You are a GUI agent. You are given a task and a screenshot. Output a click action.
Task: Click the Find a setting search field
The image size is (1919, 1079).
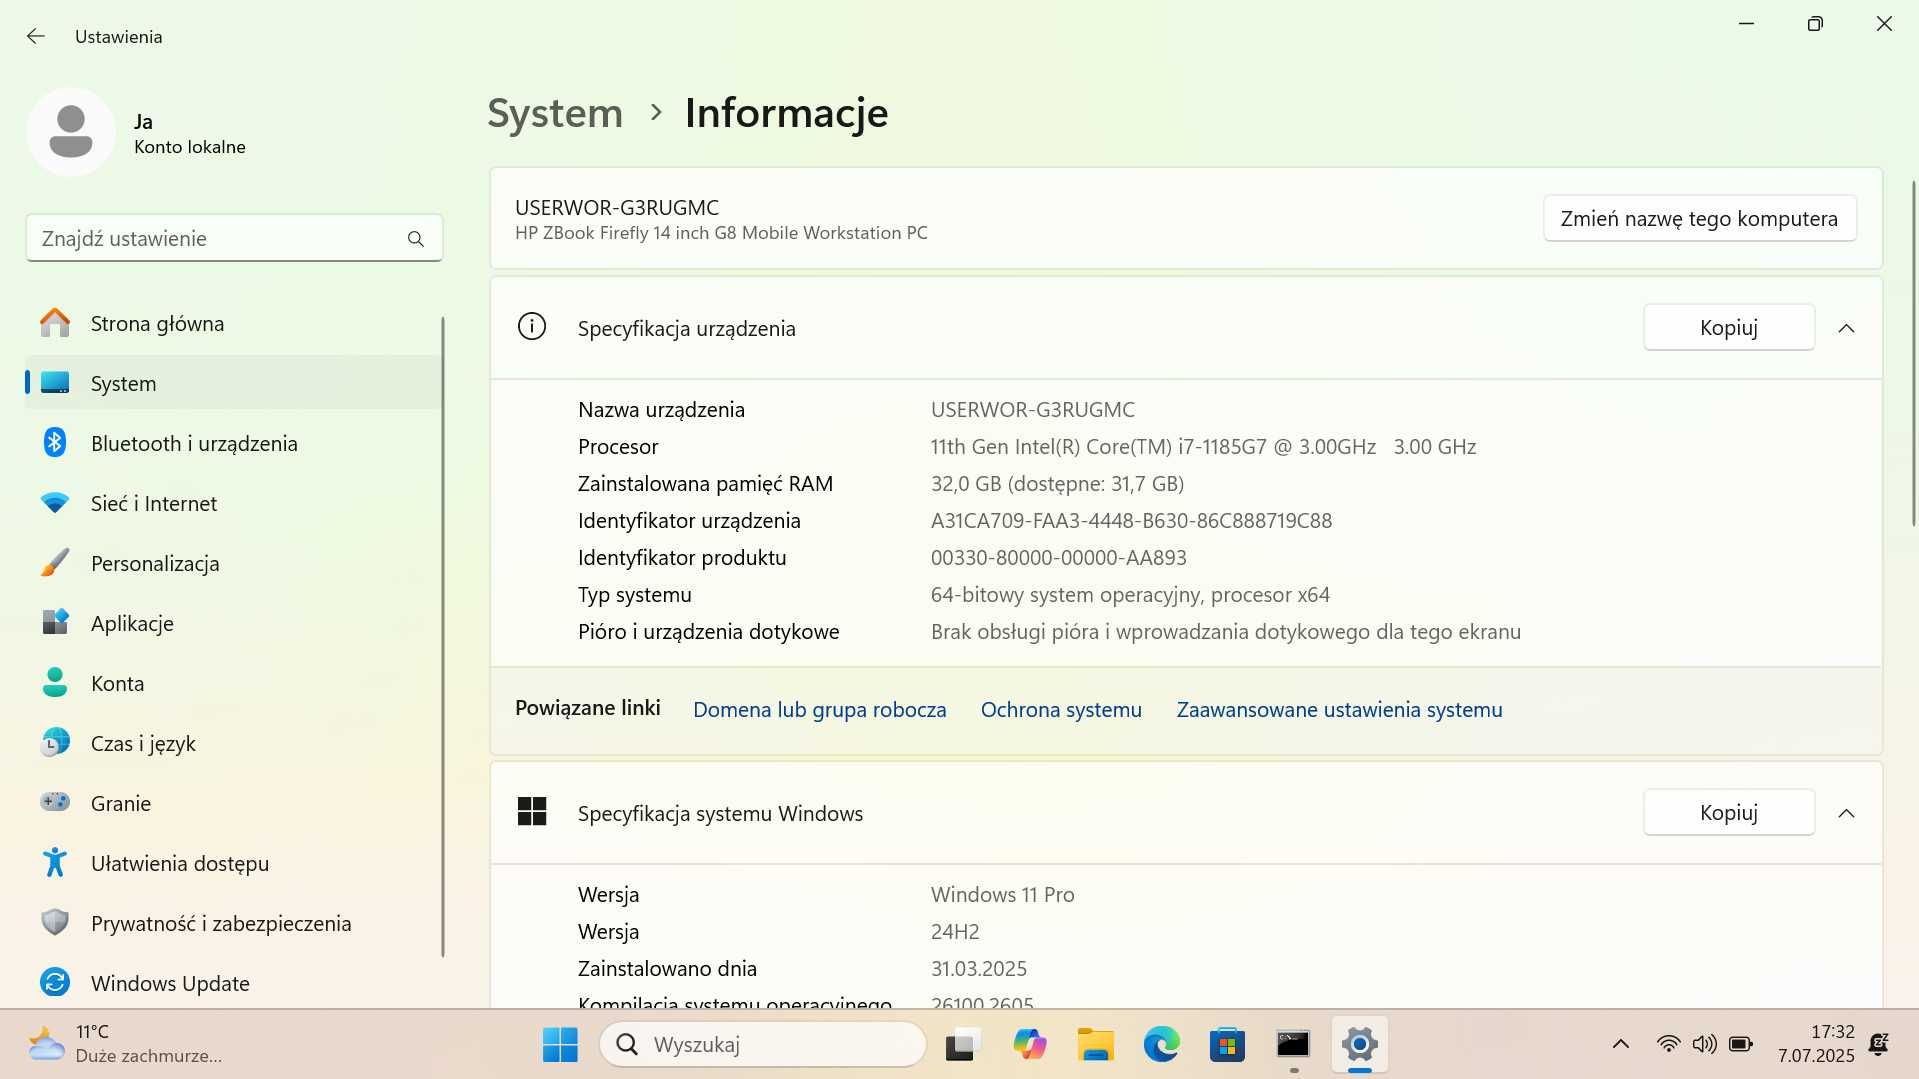click(x=234, y=238)
